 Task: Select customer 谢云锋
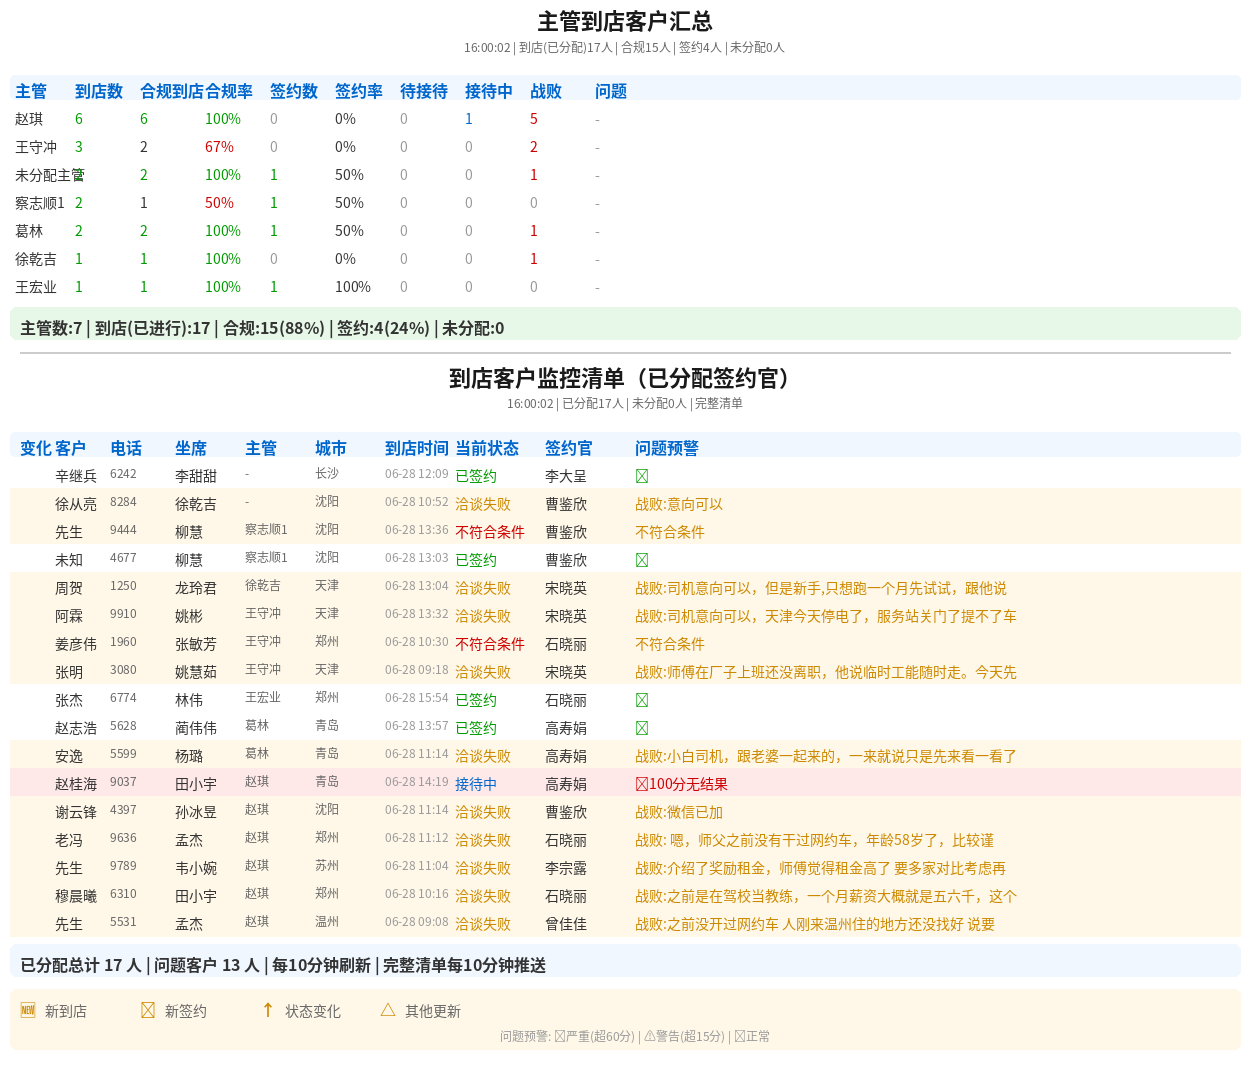[76, 813]
